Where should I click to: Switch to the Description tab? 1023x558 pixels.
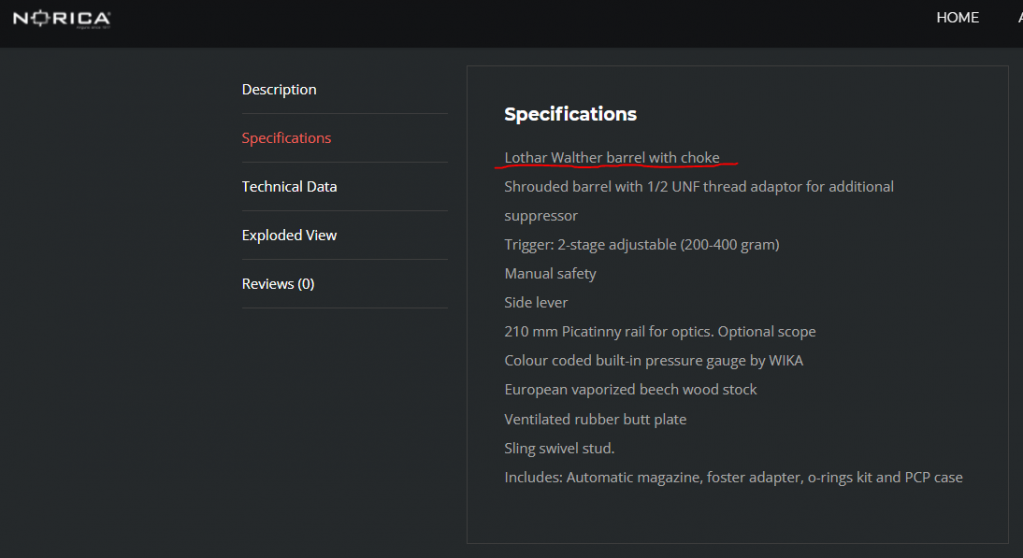(x=279, y=89)
